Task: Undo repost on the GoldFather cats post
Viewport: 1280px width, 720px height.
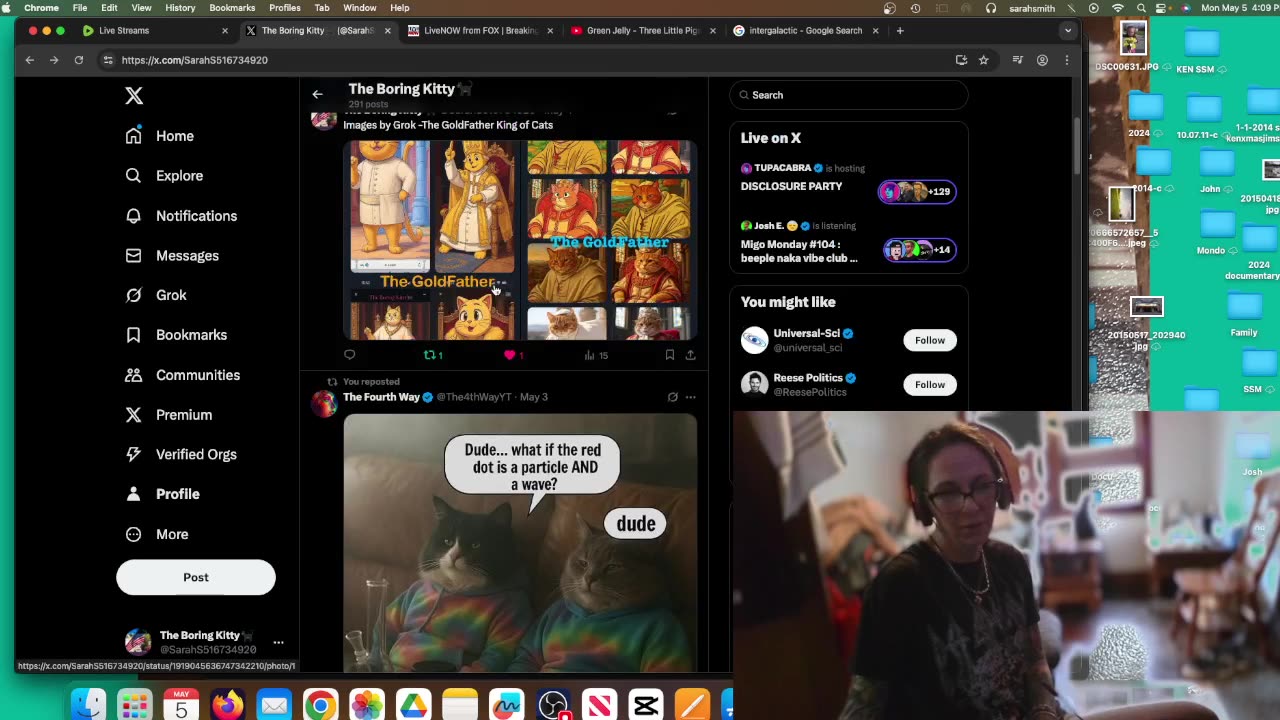Action: (433, 355)
